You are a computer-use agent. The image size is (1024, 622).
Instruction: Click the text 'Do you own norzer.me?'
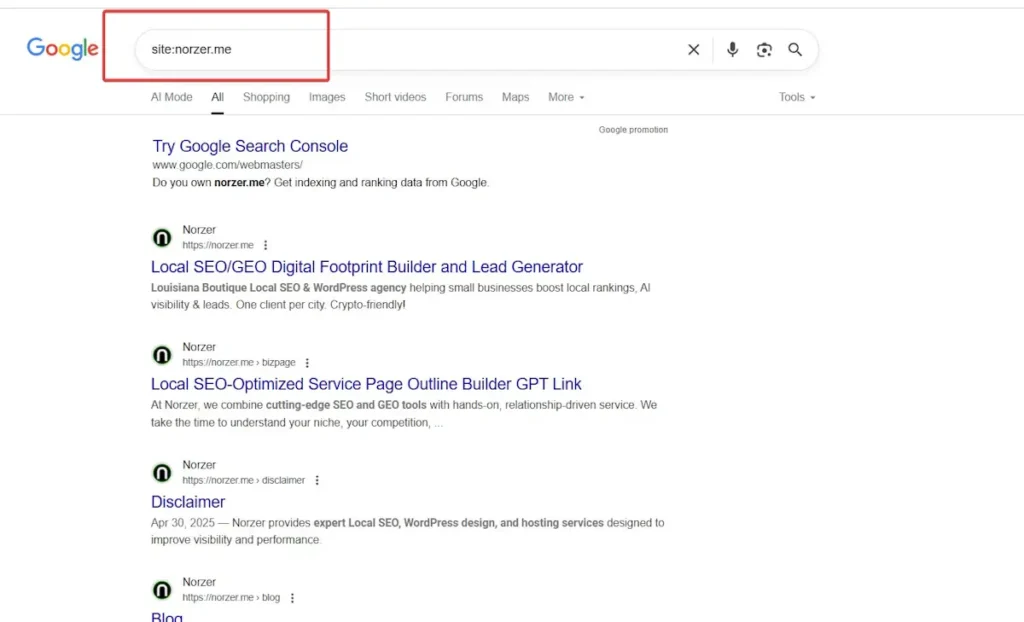click(211, 182)
